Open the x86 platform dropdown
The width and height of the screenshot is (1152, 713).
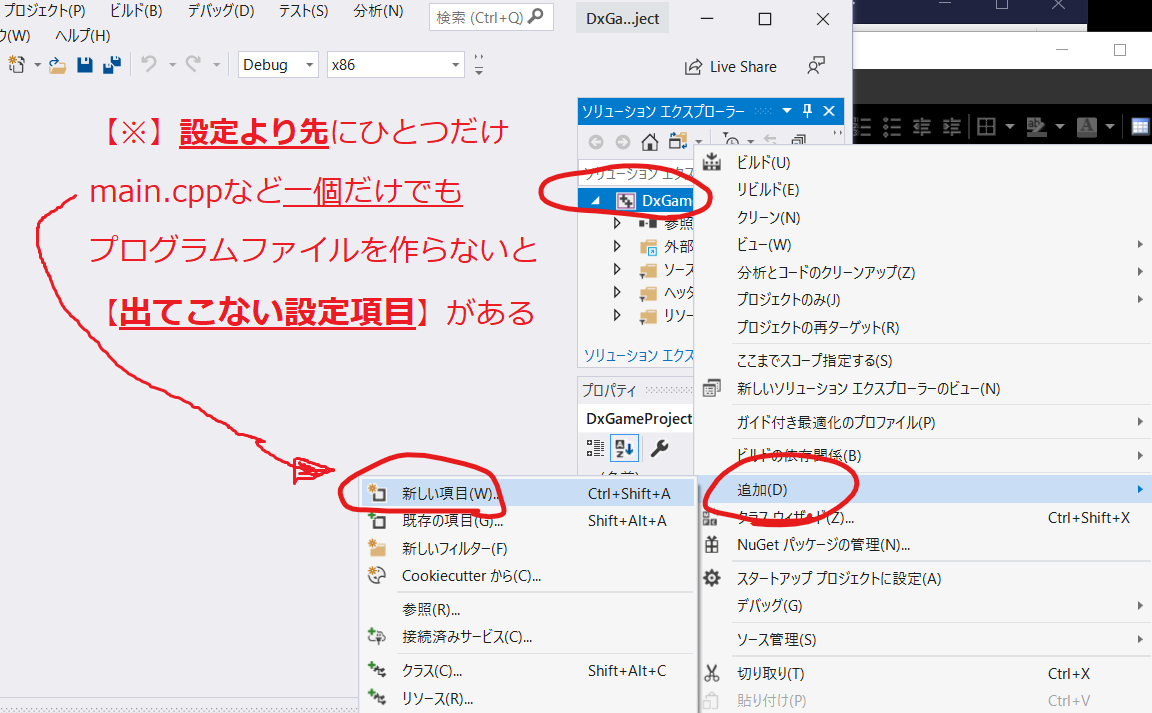456,65
